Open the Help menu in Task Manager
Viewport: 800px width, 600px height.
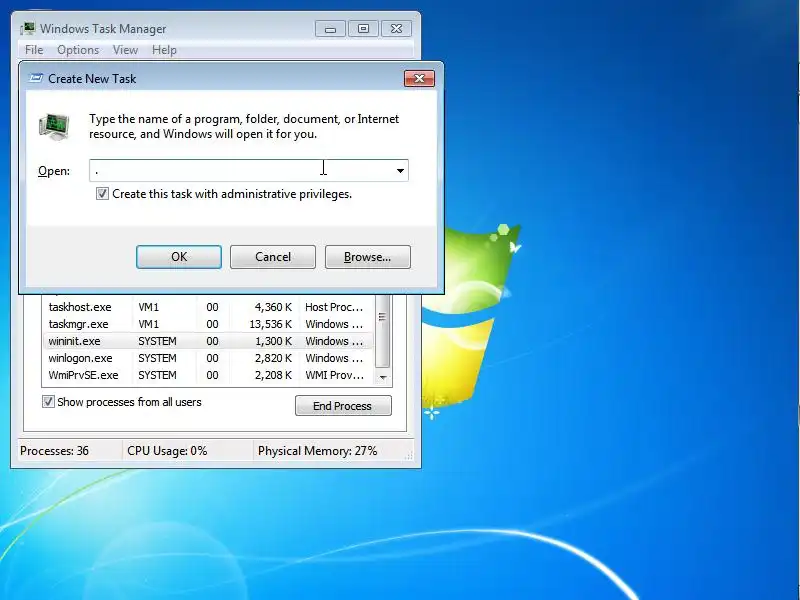pyautogui.click(x=164, y=50)
